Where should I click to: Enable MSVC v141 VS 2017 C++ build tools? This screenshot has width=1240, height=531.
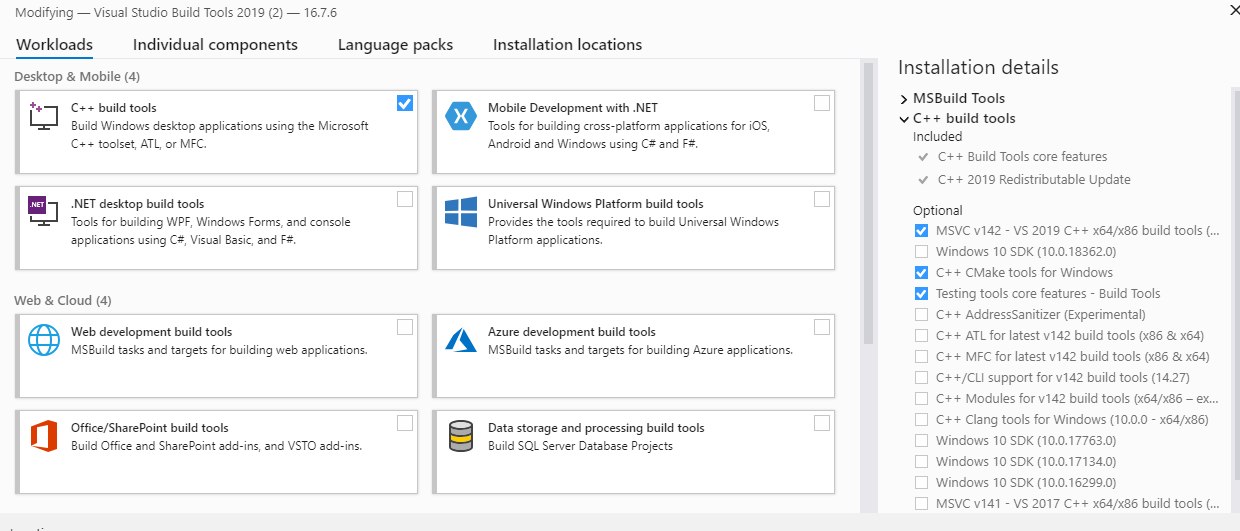coord(921,504)
